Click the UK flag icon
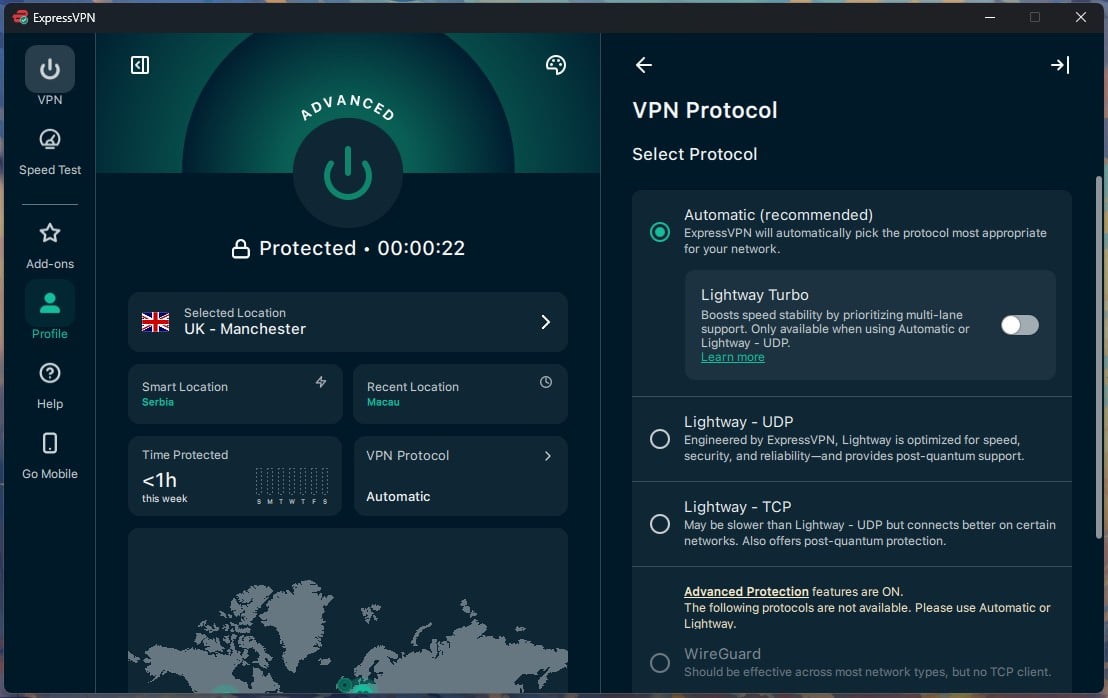 tap(155, 322)
